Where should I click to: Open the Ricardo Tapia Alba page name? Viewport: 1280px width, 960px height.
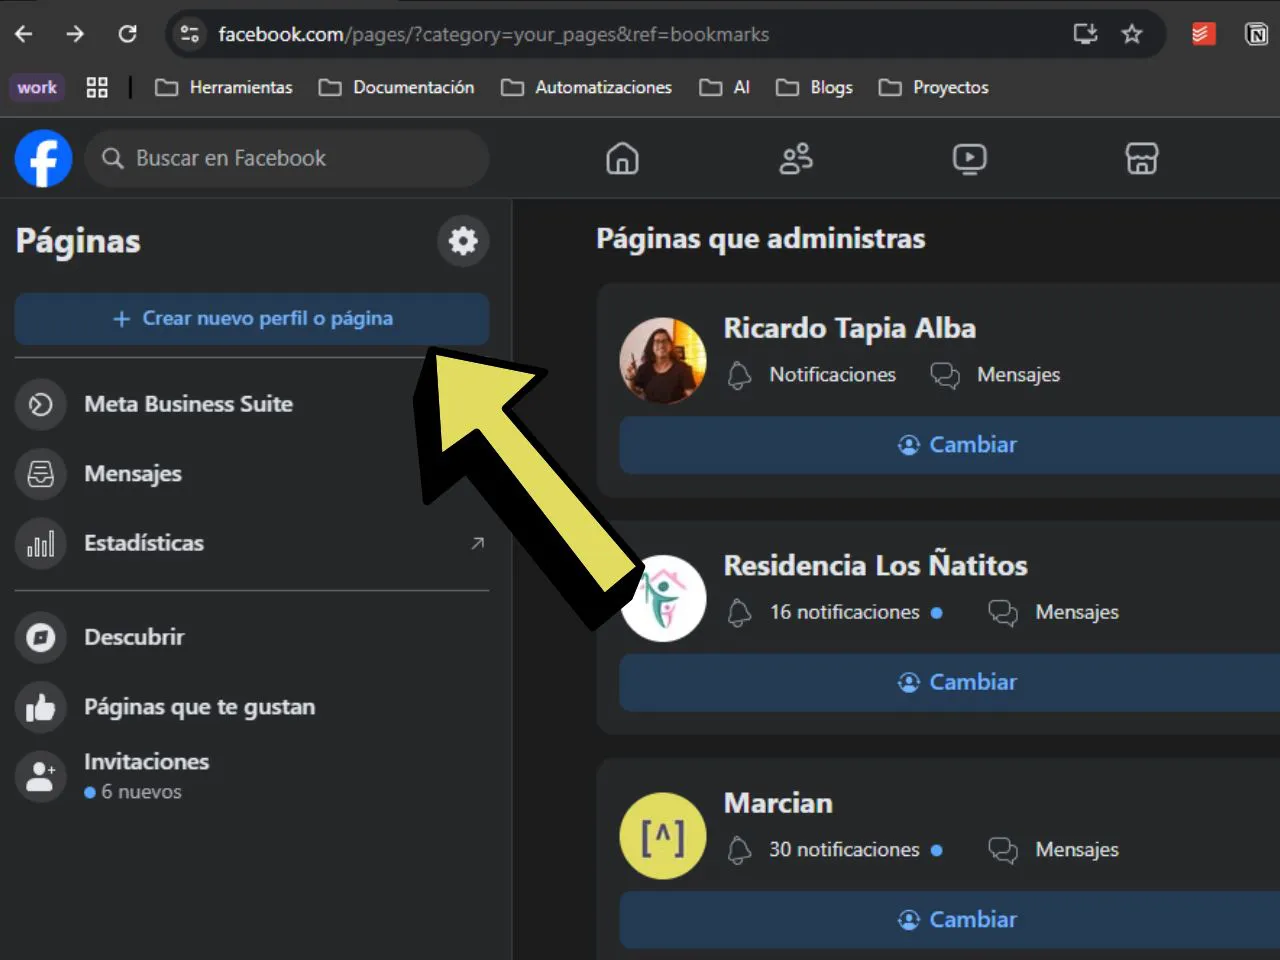click(849, 328)
